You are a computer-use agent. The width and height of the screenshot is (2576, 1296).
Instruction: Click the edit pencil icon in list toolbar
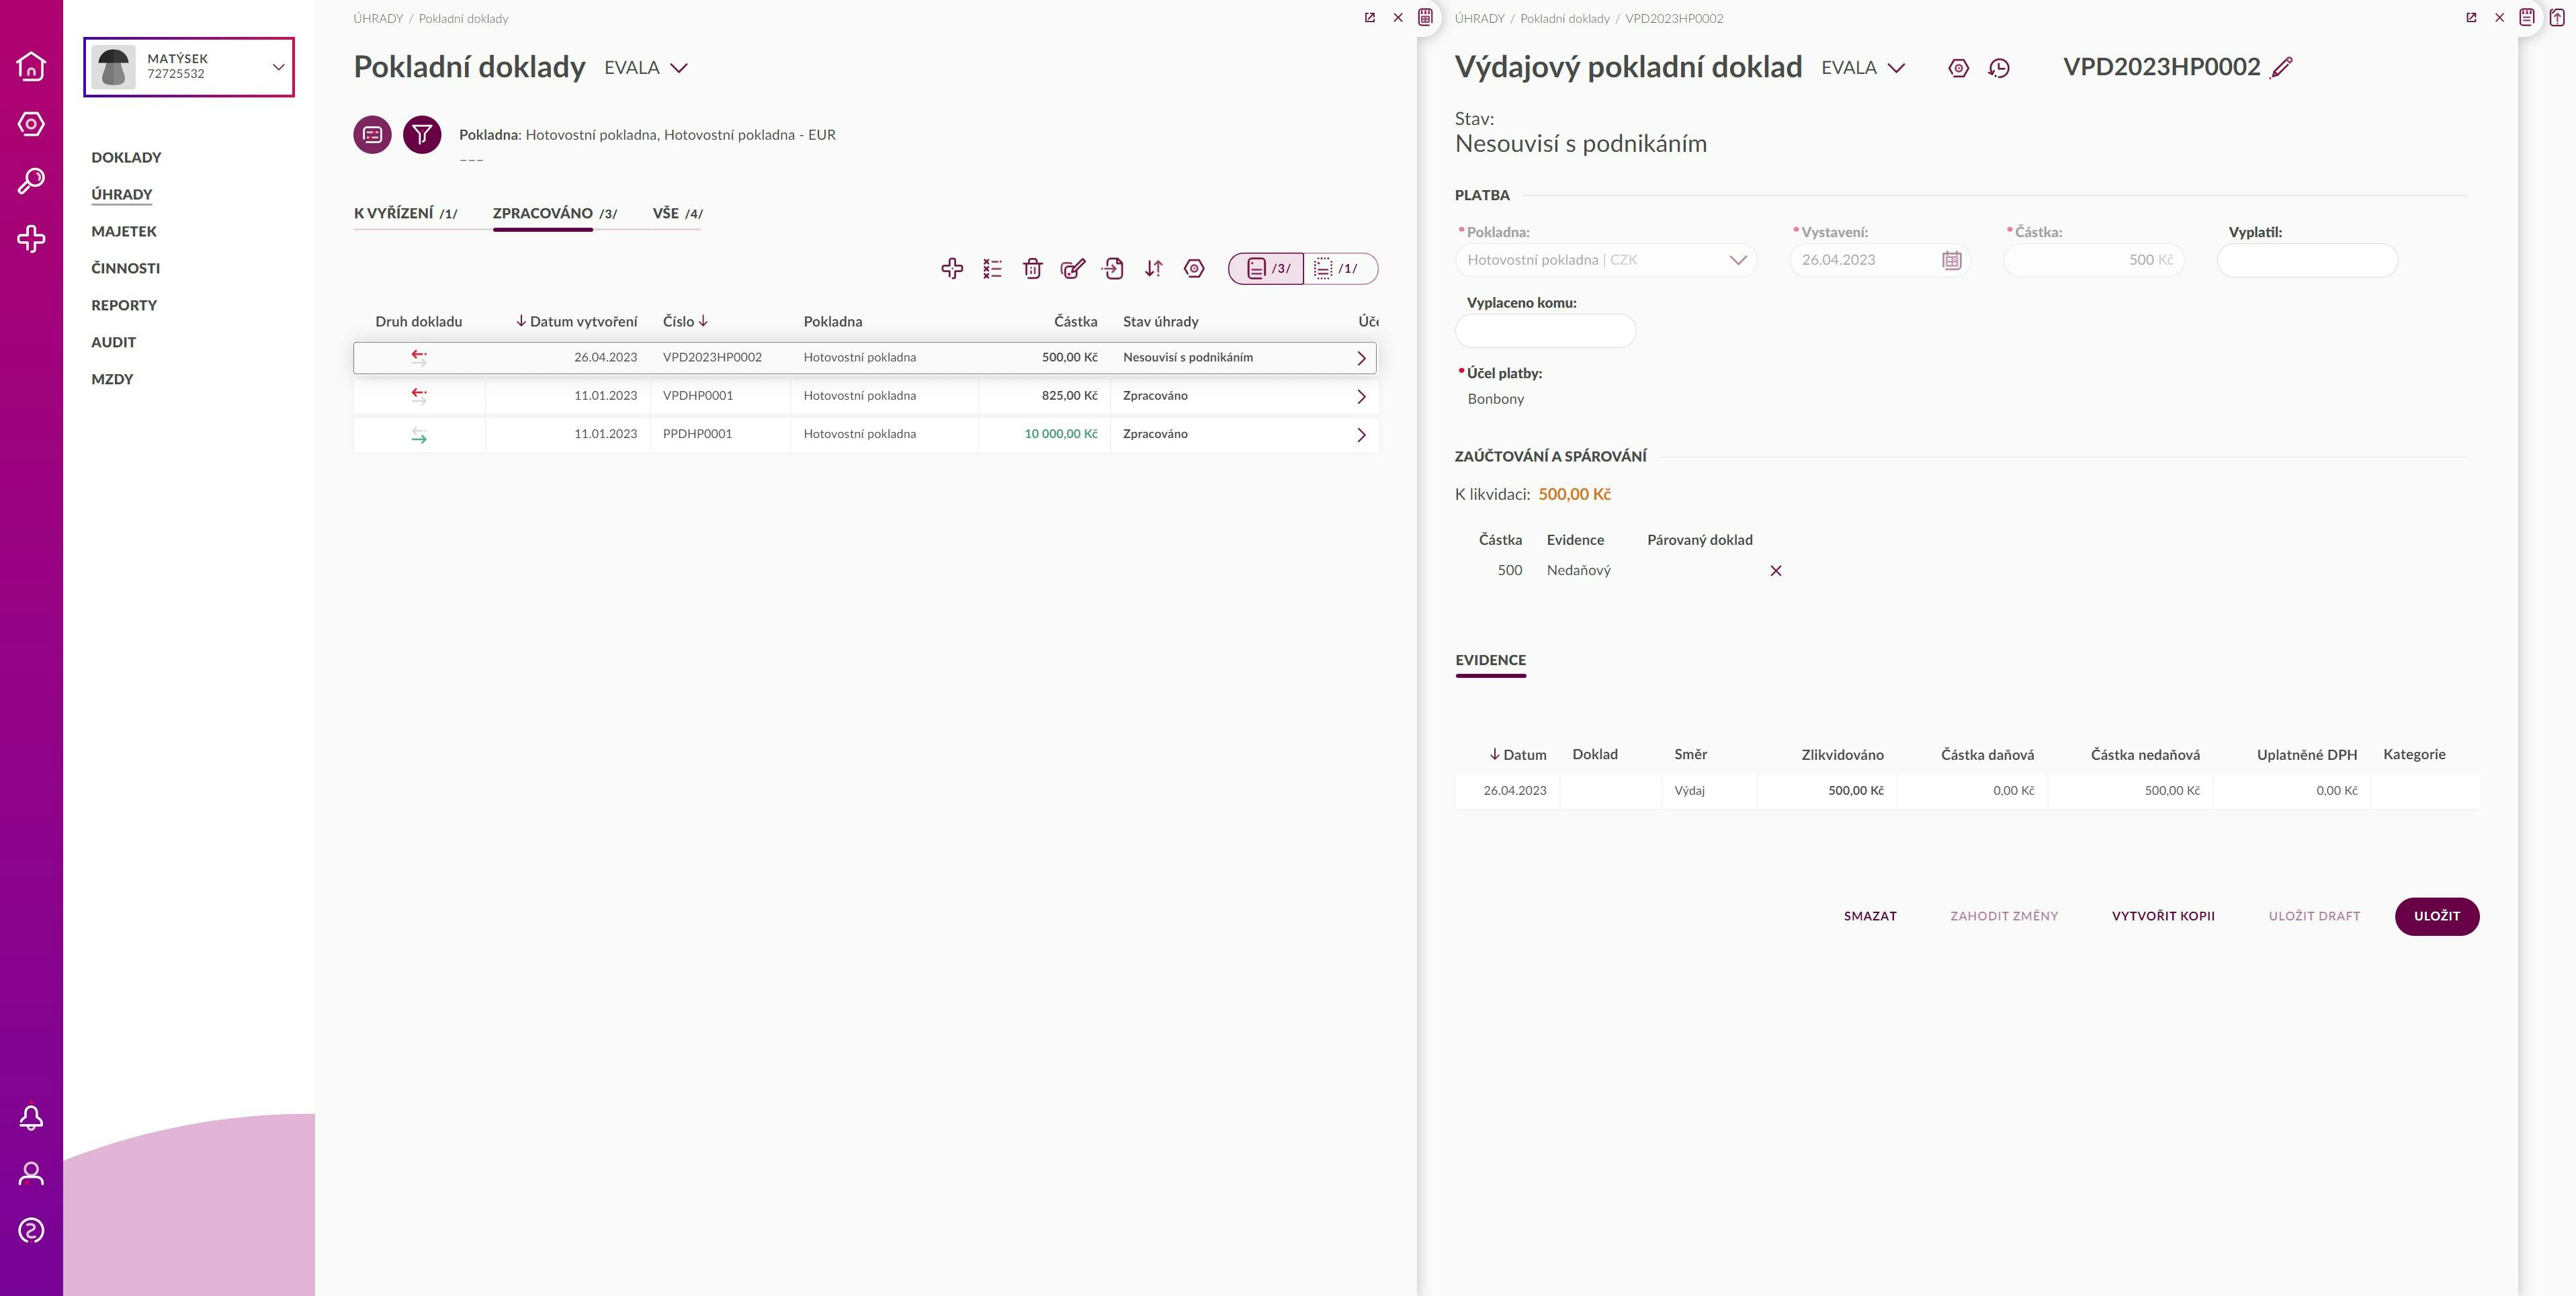coord(1073,268)
